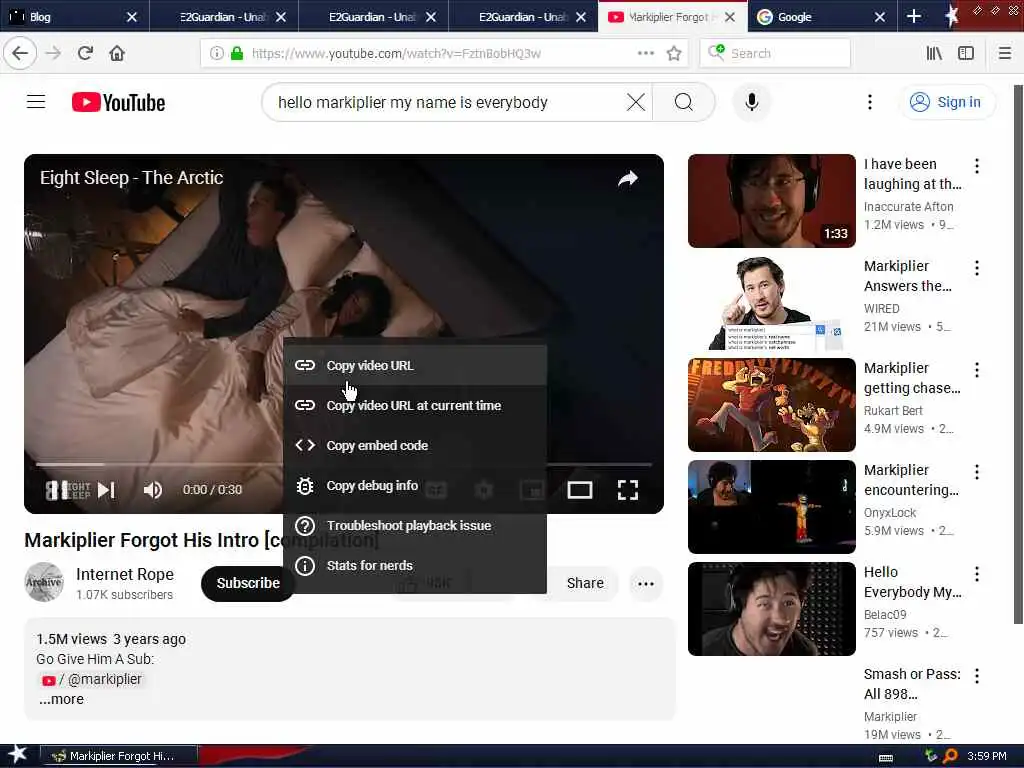Toggle the browser sidebar icon
This screenshot has height=768, width=1024.
966,53
